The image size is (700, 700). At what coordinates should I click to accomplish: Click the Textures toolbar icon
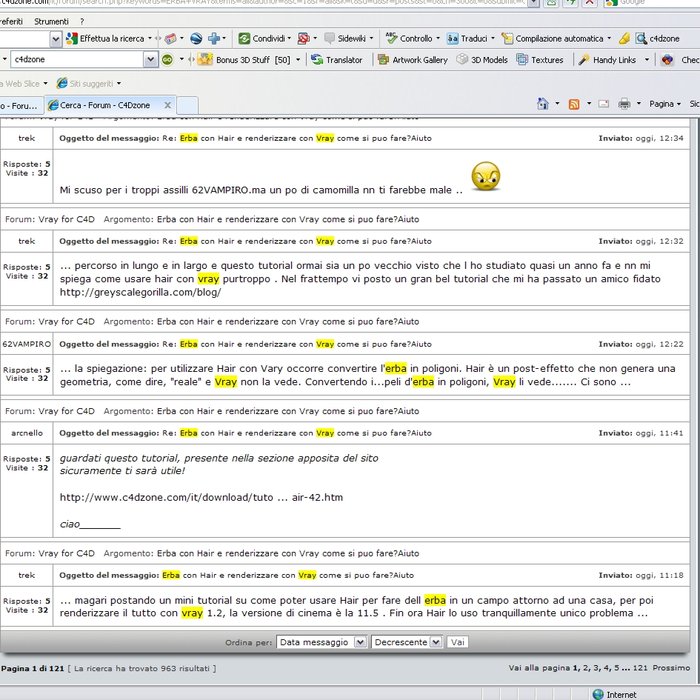point(522,59)
